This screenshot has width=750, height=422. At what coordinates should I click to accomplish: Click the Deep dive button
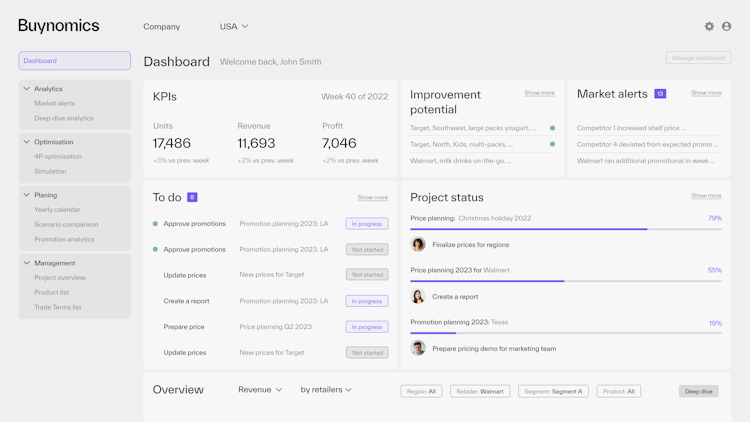coord(698,391)
